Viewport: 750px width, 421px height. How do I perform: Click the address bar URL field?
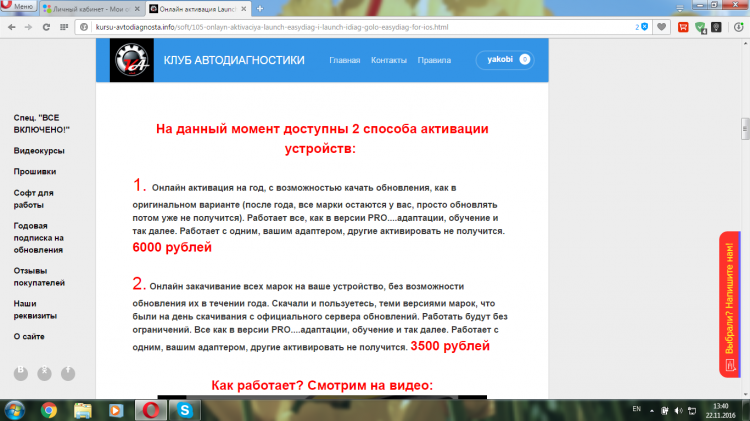pos(350,27)
